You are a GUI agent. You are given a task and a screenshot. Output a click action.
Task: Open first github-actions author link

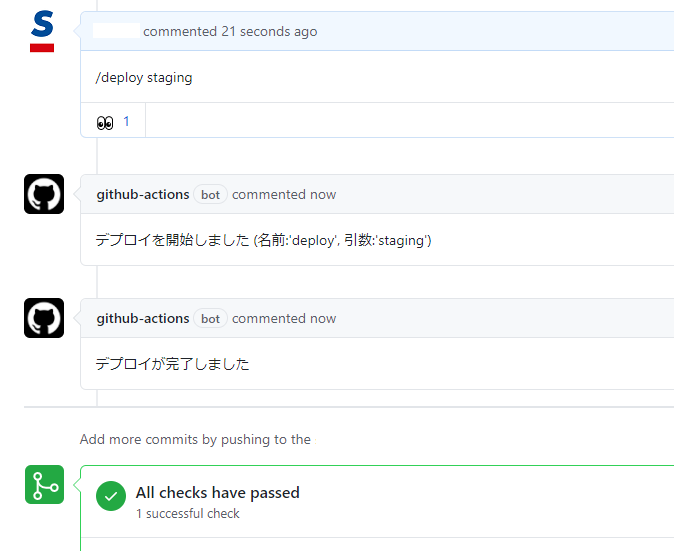click(x=143, y=195)
